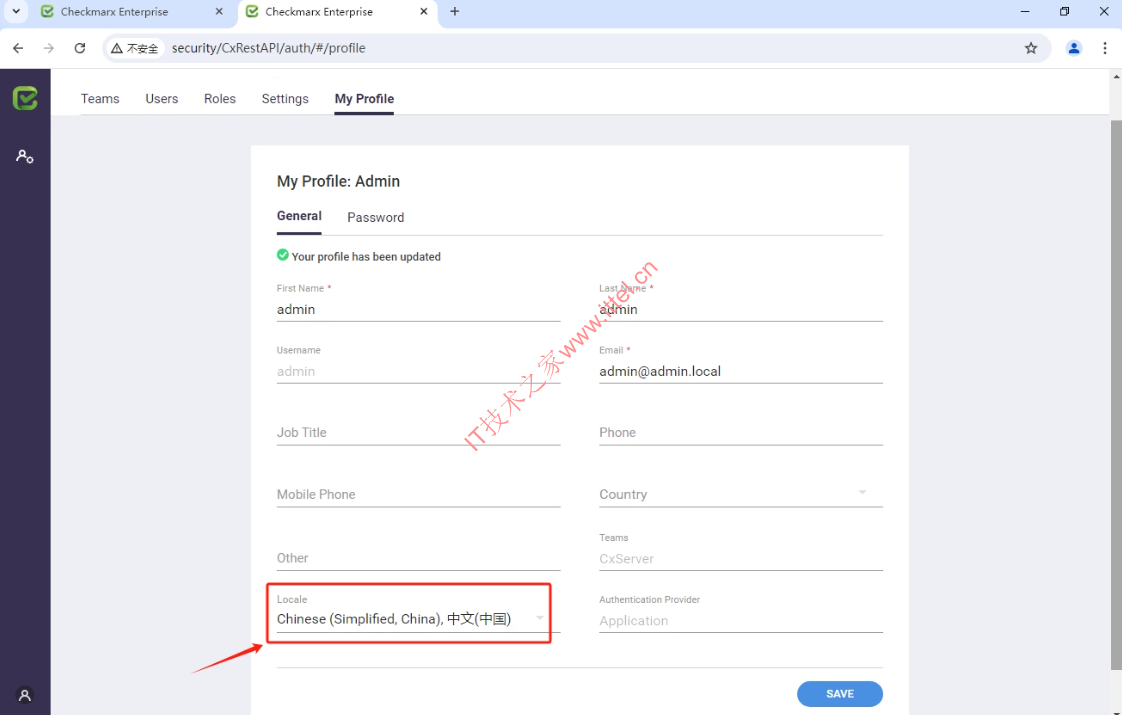Expand the tab search dropdown arrow
This screenshot has height=715, width=1122.
[16, 12]
